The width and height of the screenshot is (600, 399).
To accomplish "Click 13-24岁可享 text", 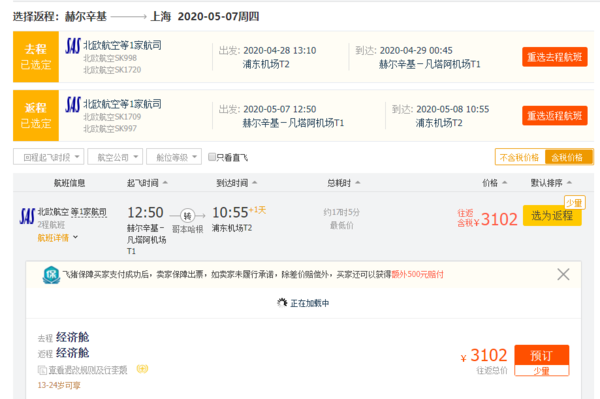I will (x=59, y=385).
